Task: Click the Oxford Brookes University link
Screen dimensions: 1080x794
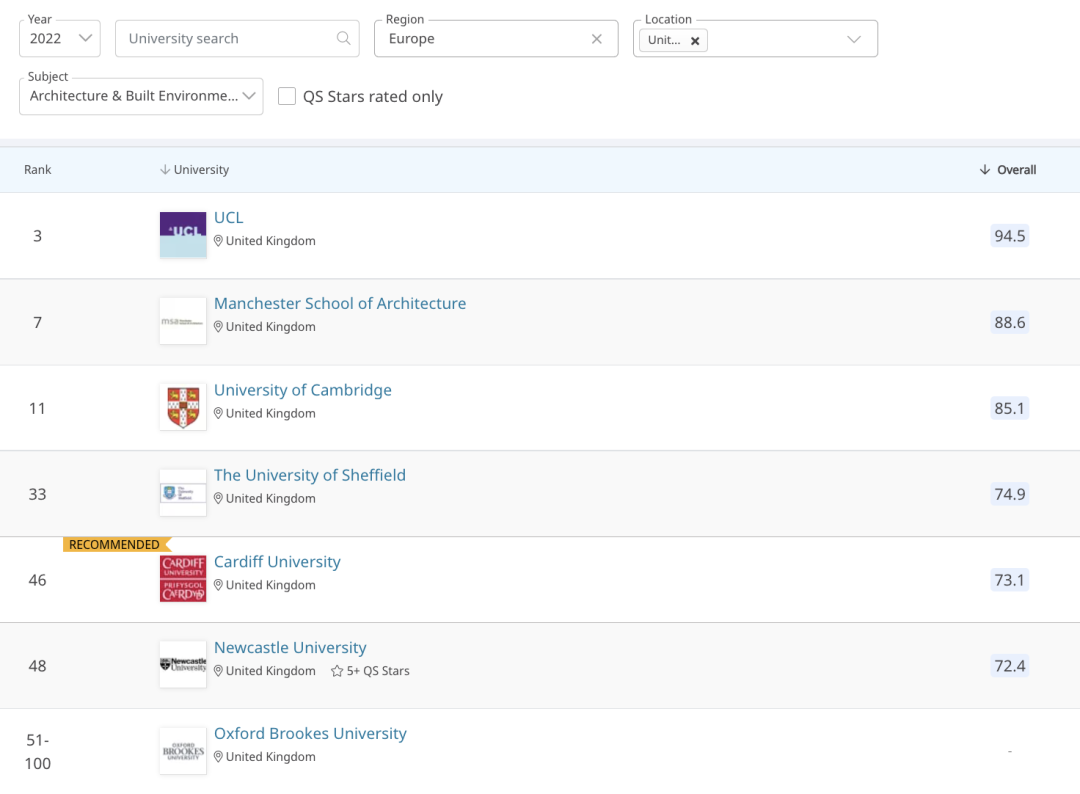Action: click(310, 733)
